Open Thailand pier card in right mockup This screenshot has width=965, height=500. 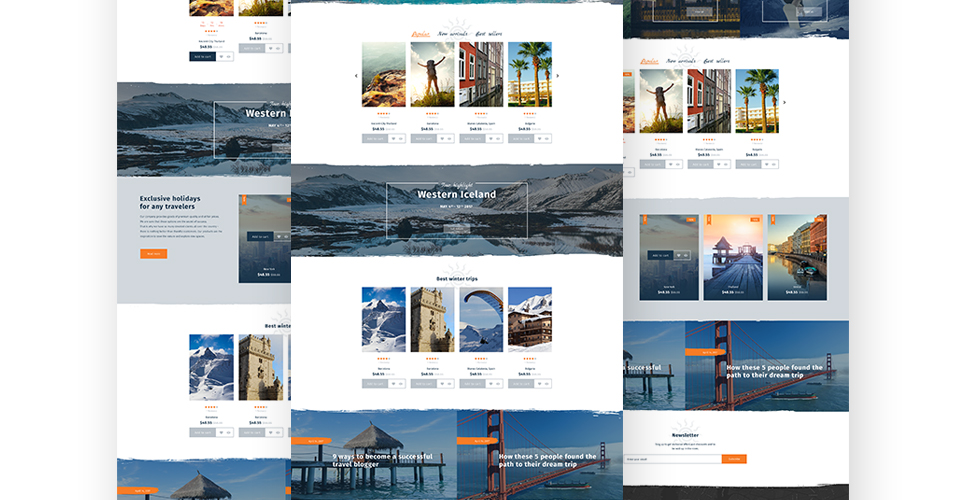click(x=733, y=257)
